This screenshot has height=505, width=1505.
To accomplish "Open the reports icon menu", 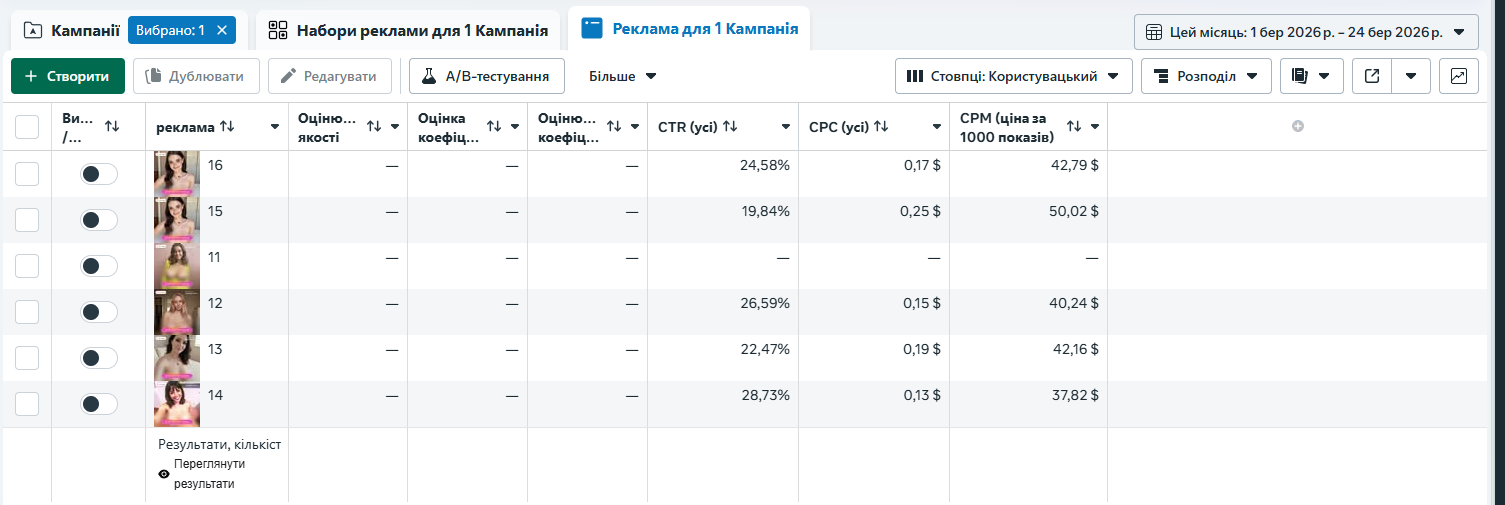I will tap(1311, 76).
